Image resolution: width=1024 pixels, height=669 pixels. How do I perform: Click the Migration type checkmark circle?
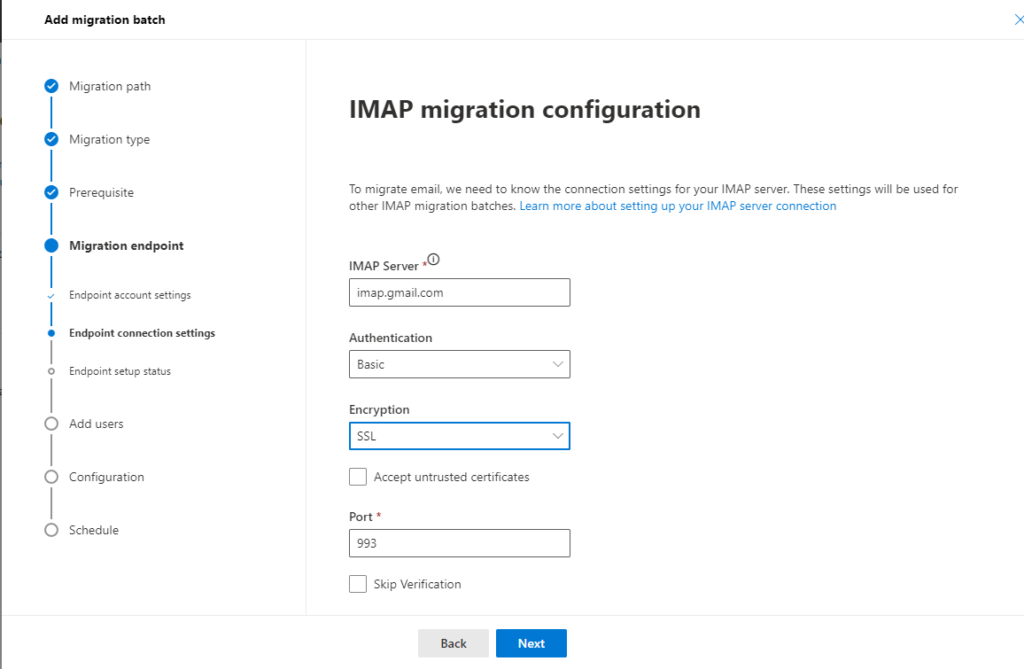click(x=51, y=139)
